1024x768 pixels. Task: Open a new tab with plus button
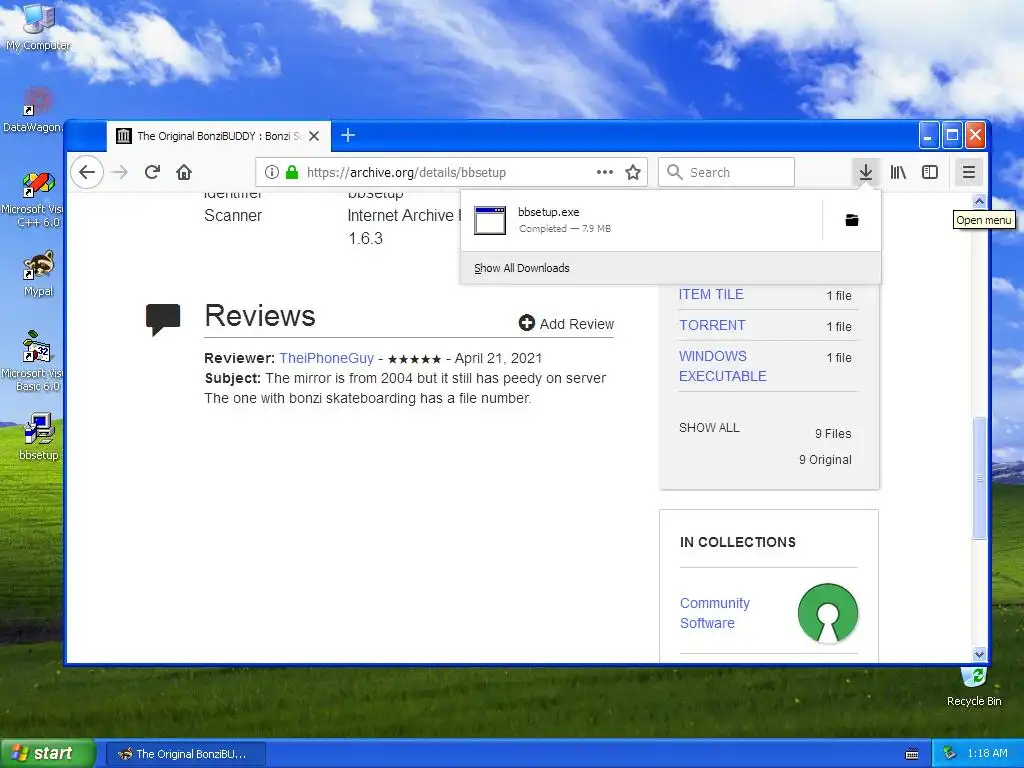pos(348,136)
